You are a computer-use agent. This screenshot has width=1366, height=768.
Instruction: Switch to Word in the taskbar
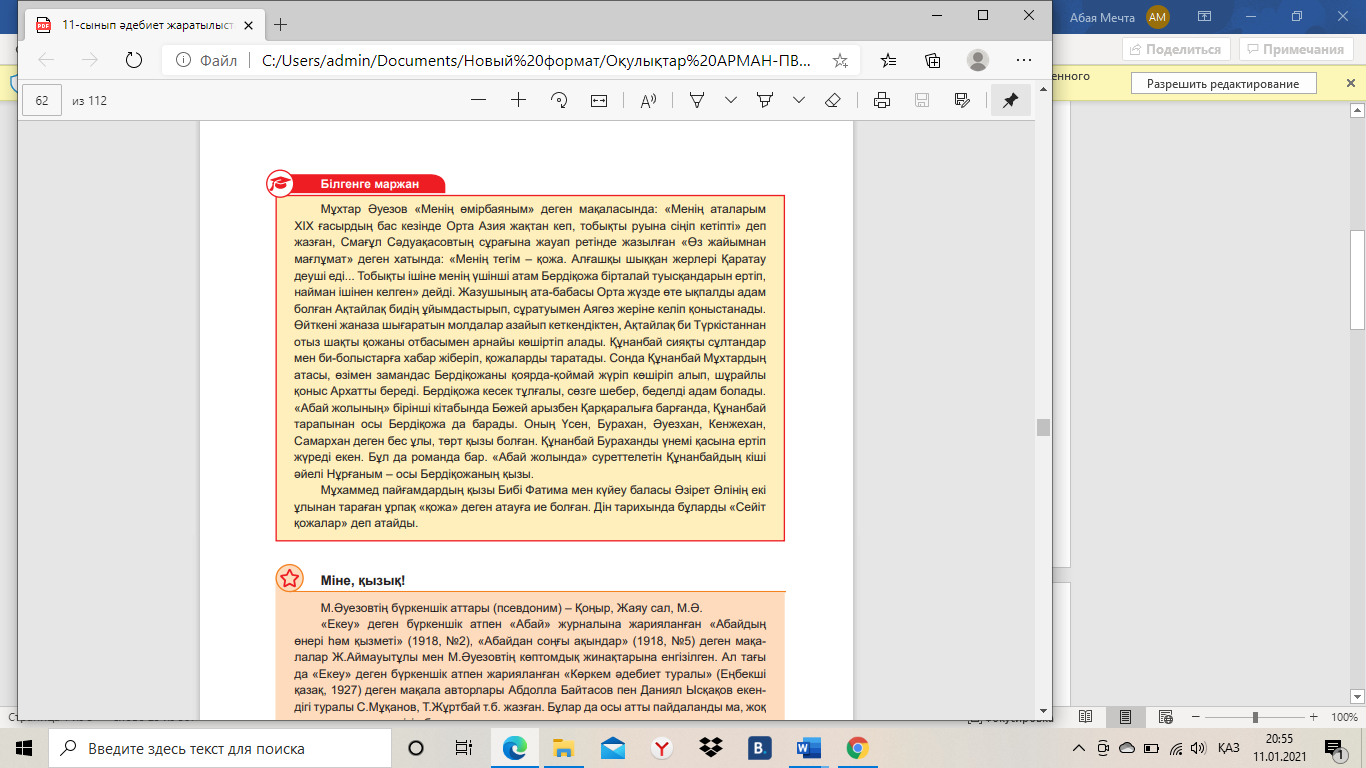(808, 748)
